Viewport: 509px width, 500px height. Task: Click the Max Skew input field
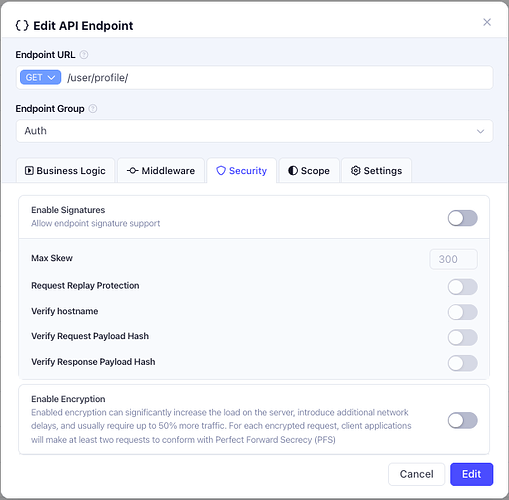coord(453,259)
